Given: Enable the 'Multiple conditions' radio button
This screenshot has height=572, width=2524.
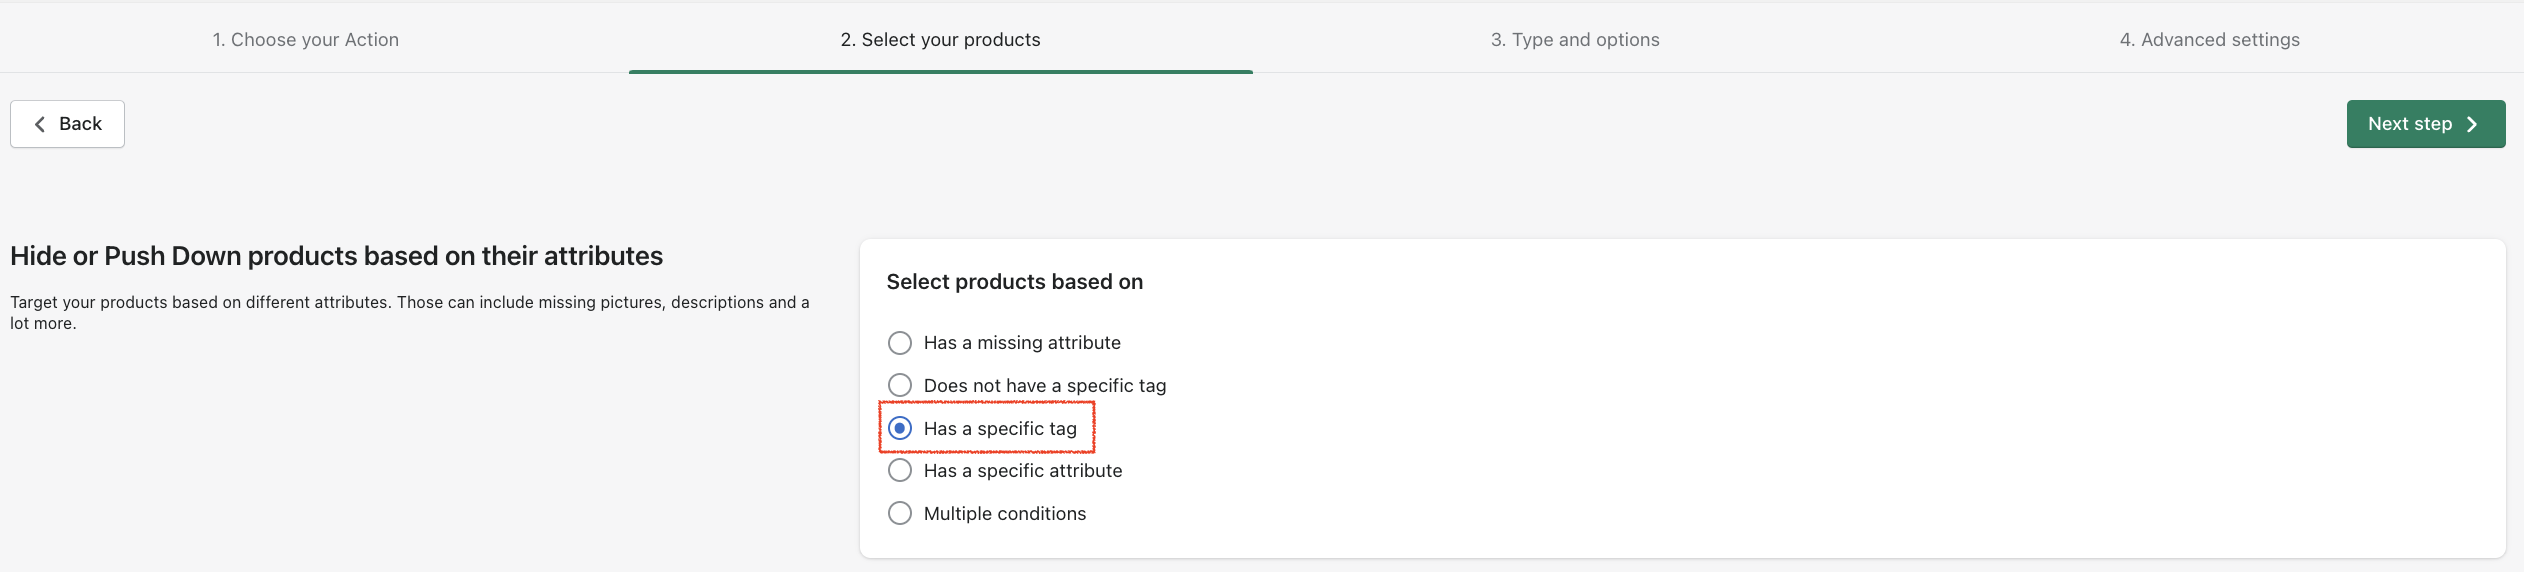Looking at the screenshot, I should (900, 513).
